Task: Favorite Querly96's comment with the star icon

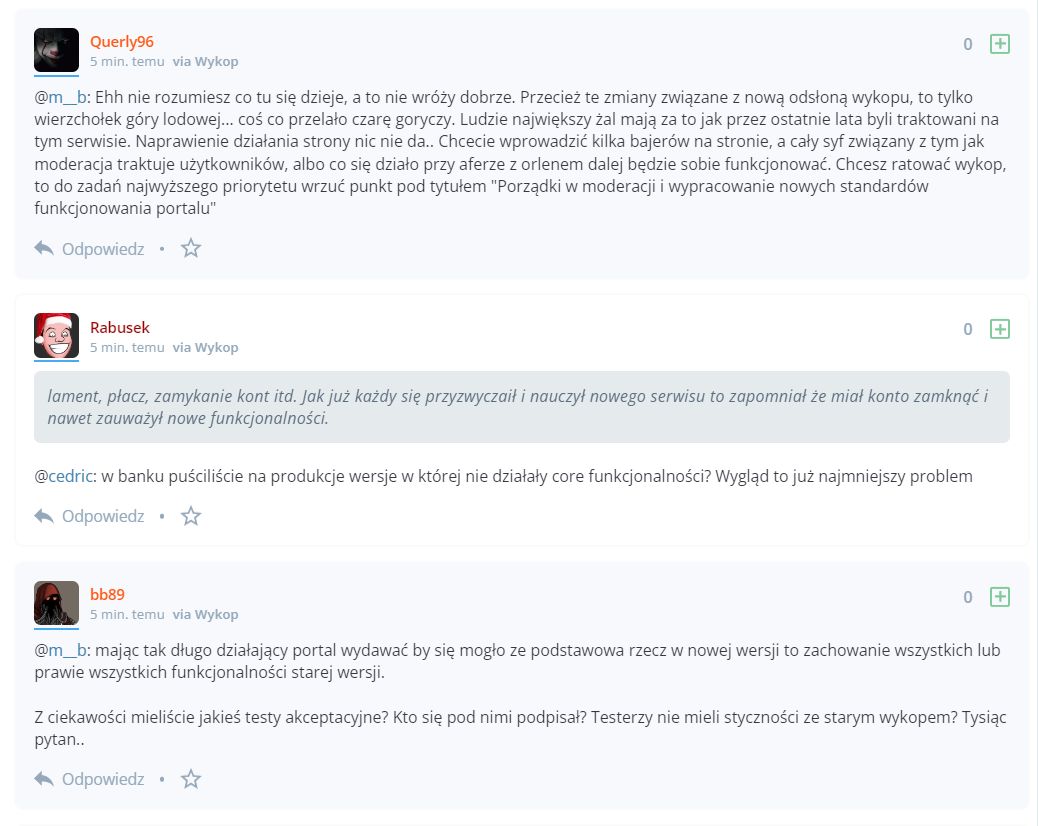Action: 191,248
